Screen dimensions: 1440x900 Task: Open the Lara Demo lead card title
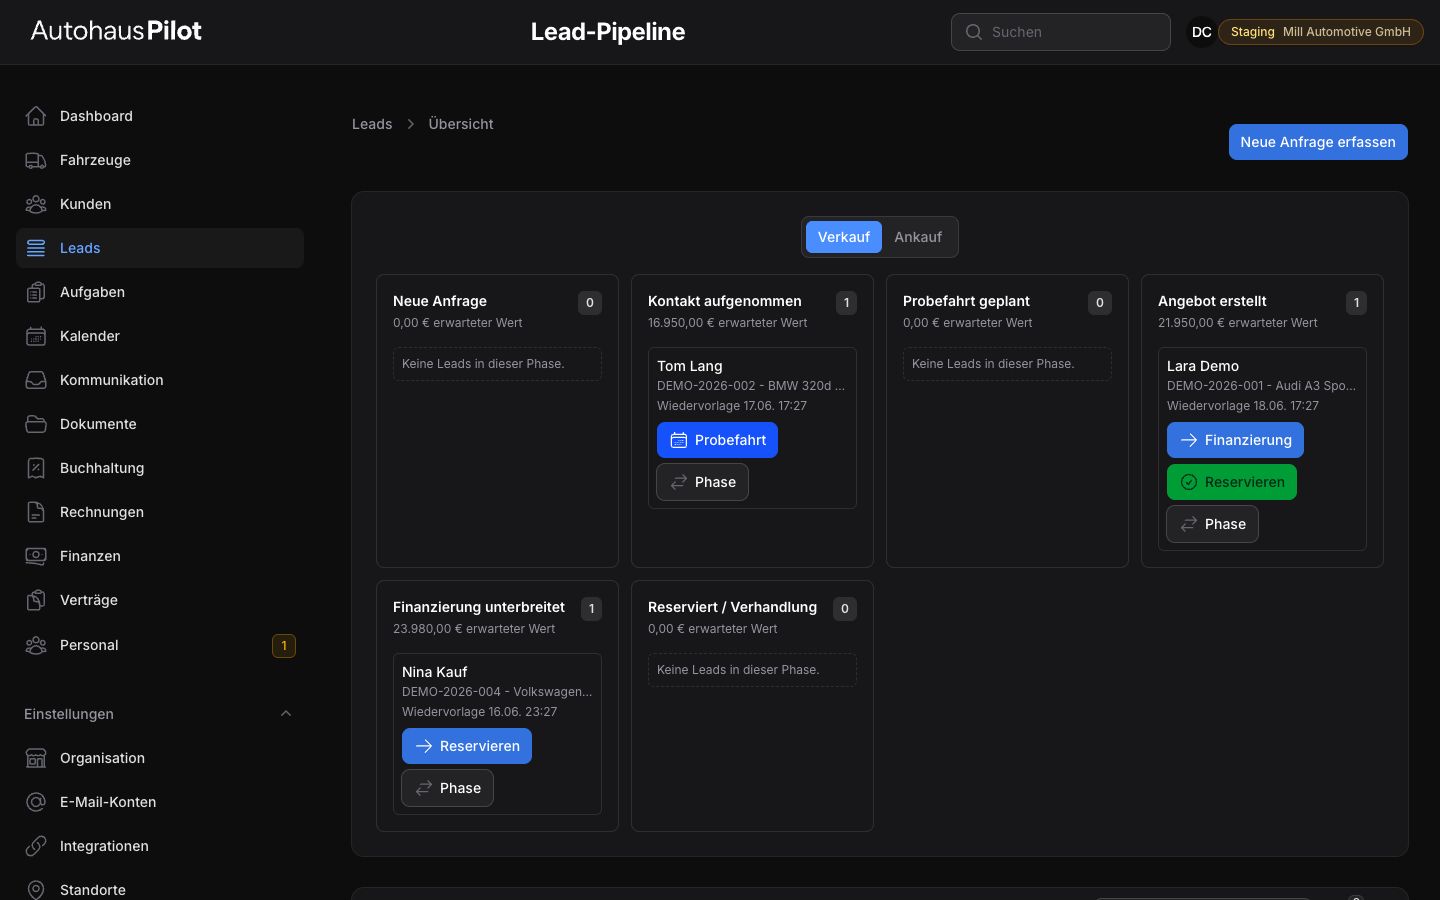(x=1203, y=366)
